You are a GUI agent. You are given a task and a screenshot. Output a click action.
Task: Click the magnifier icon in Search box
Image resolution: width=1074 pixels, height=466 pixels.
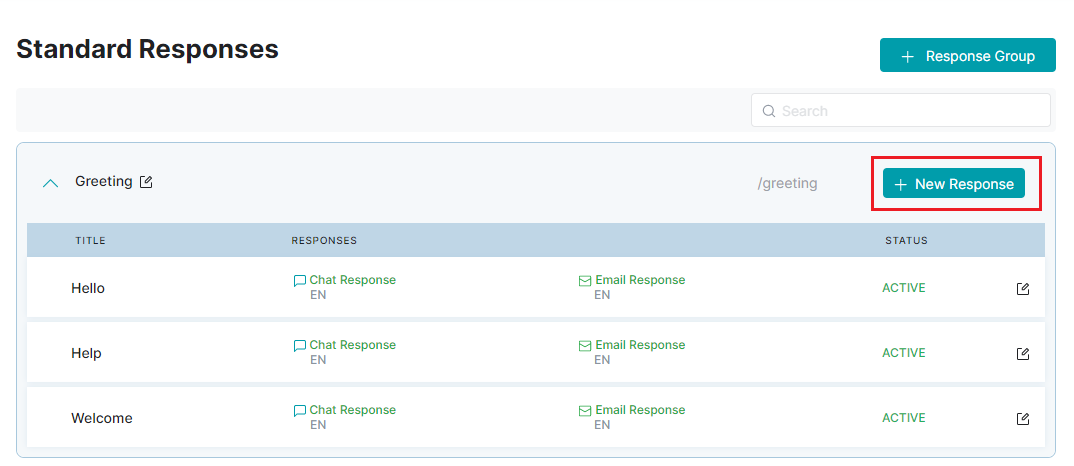769,111
